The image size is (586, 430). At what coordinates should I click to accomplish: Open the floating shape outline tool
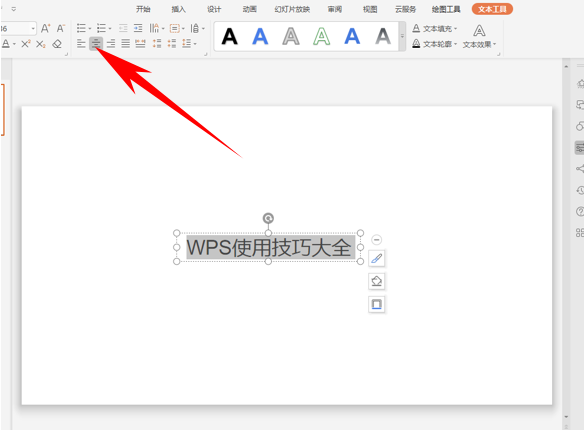pyautogui.click(x=377, y=304)
